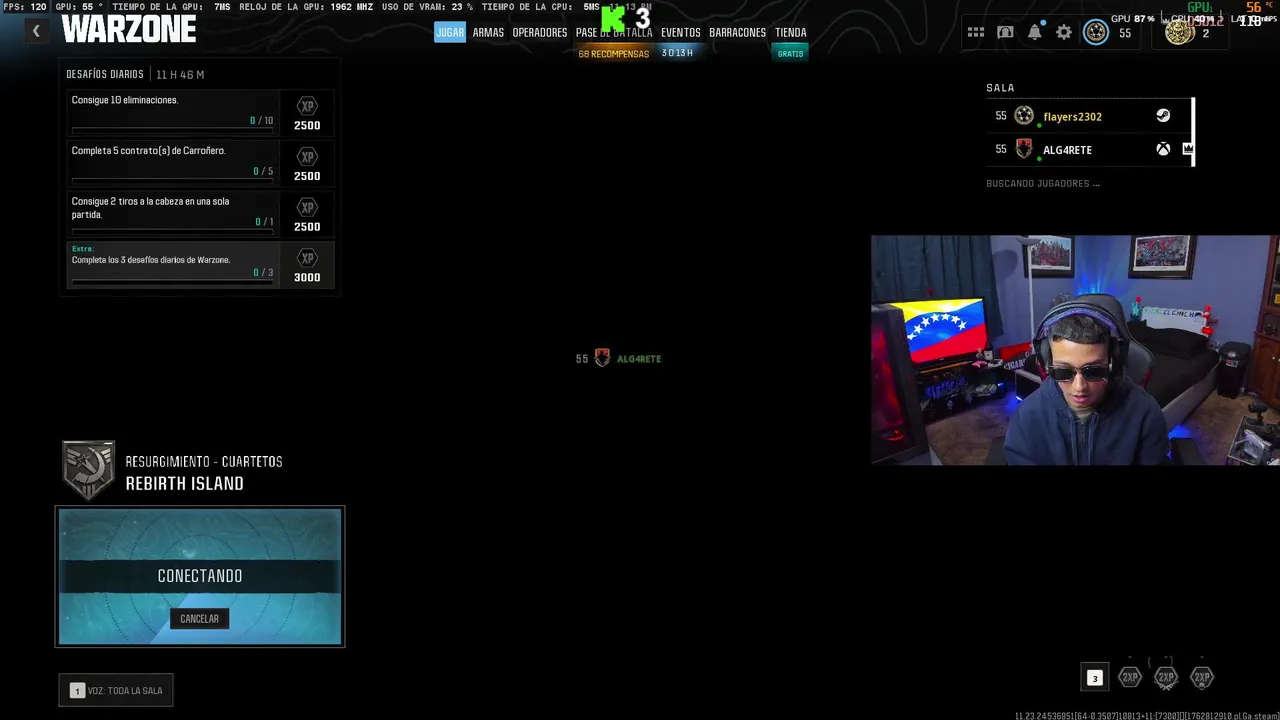The height and width of the screenshot is (720, 1280).
Task: Click flayers2302's rank emblem
Action: pos(1024,116)
